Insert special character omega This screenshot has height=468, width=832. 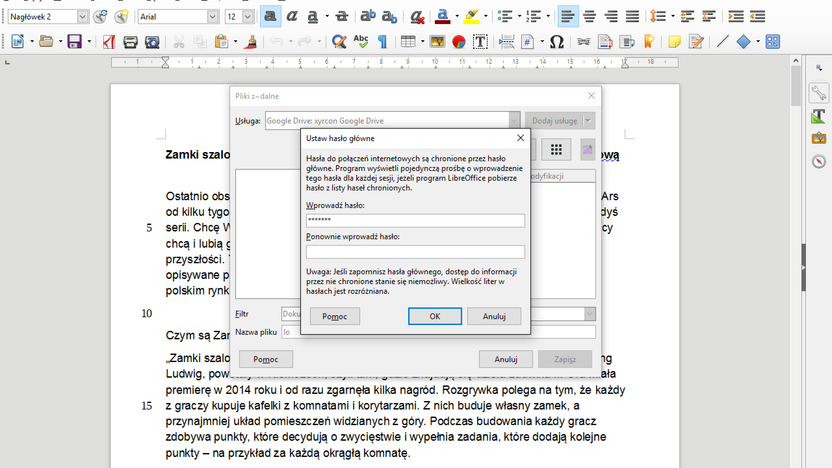click(x=557, y=41)
